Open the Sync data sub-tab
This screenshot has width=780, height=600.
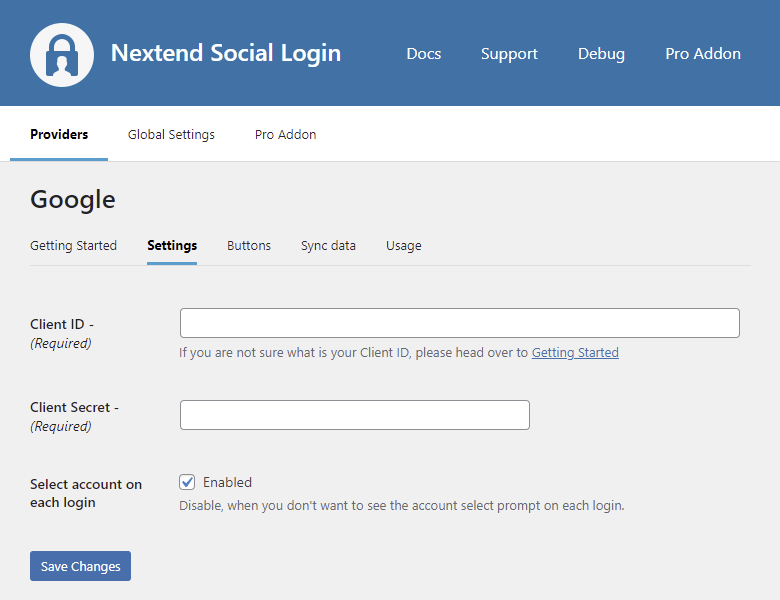[x=328, y=245]
